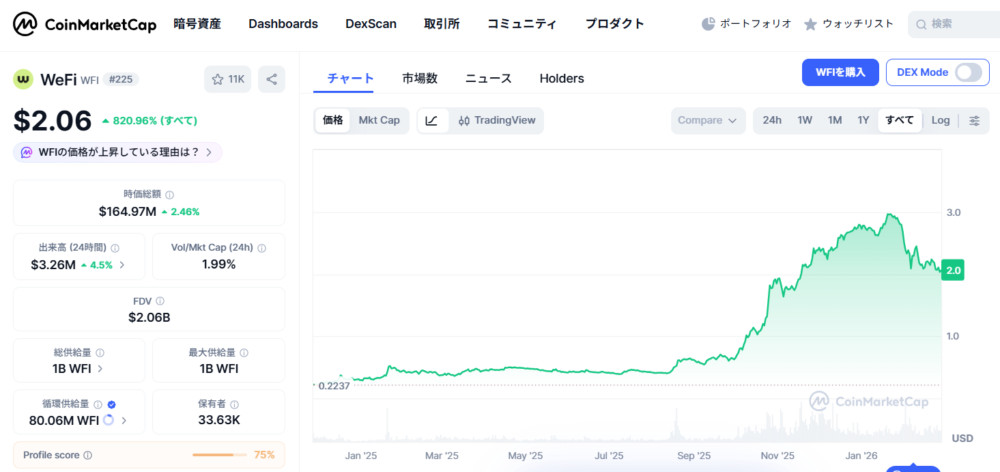Toggle the DEX Mode switch
Viewport: 1000px width, 472px height.
[x=968, y=72]
